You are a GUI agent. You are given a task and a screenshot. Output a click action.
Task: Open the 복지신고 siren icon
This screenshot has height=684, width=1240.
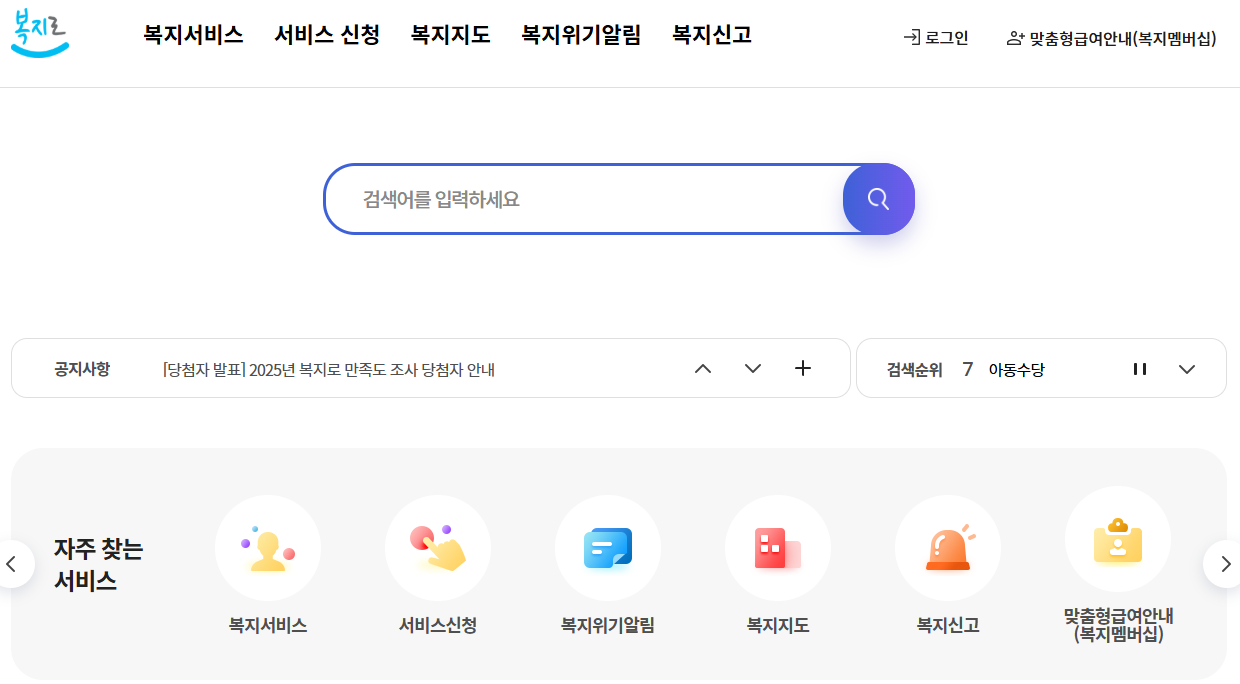coord(948,548)
